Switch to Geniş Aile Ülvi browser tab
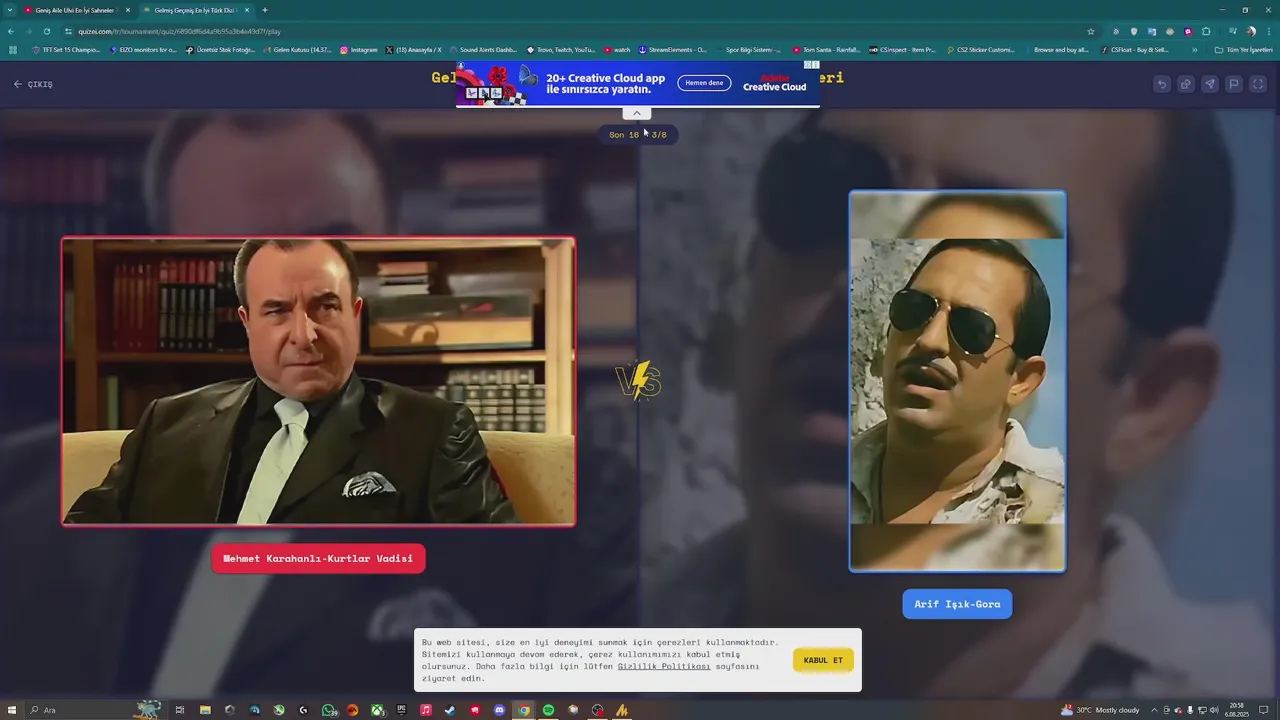Image resolution: width=1280 pixels, height=720 pixels. coord(75,10)
